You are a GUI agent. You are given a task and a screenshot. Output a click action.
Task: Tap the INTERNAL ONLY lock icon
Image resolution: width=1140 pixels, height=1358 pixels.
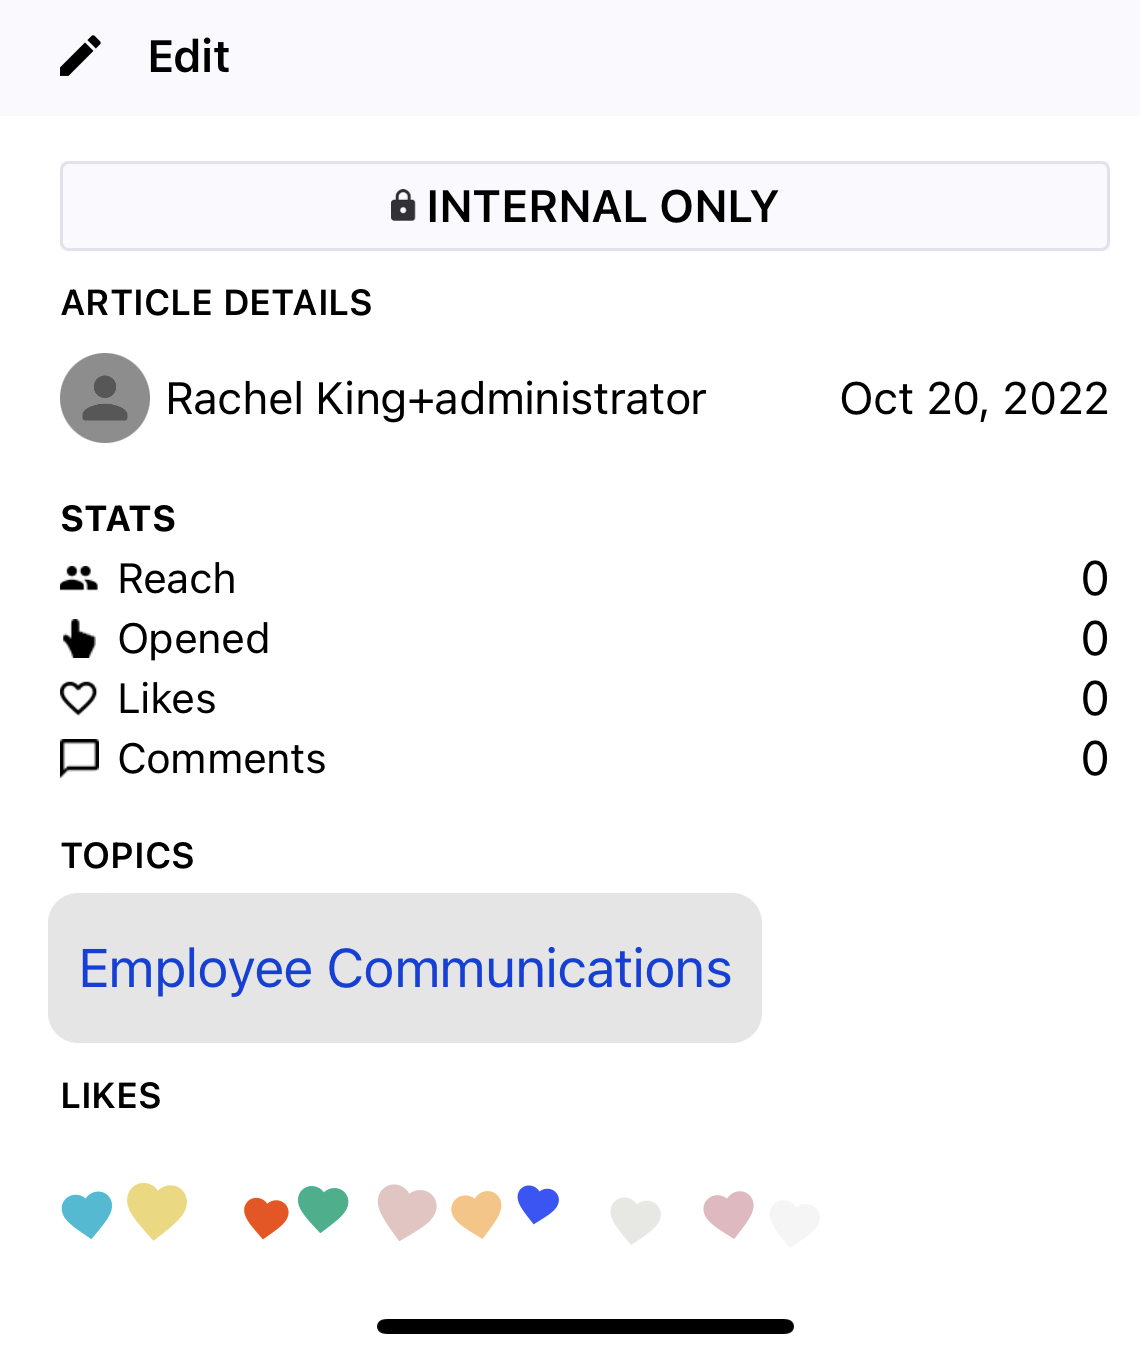403,205
